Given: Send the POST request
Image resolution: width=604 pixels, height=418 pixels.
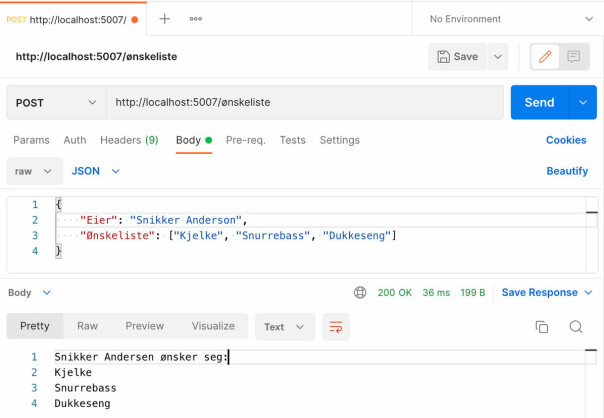Looking at the screenshot, I should click(x=539, y=102).
